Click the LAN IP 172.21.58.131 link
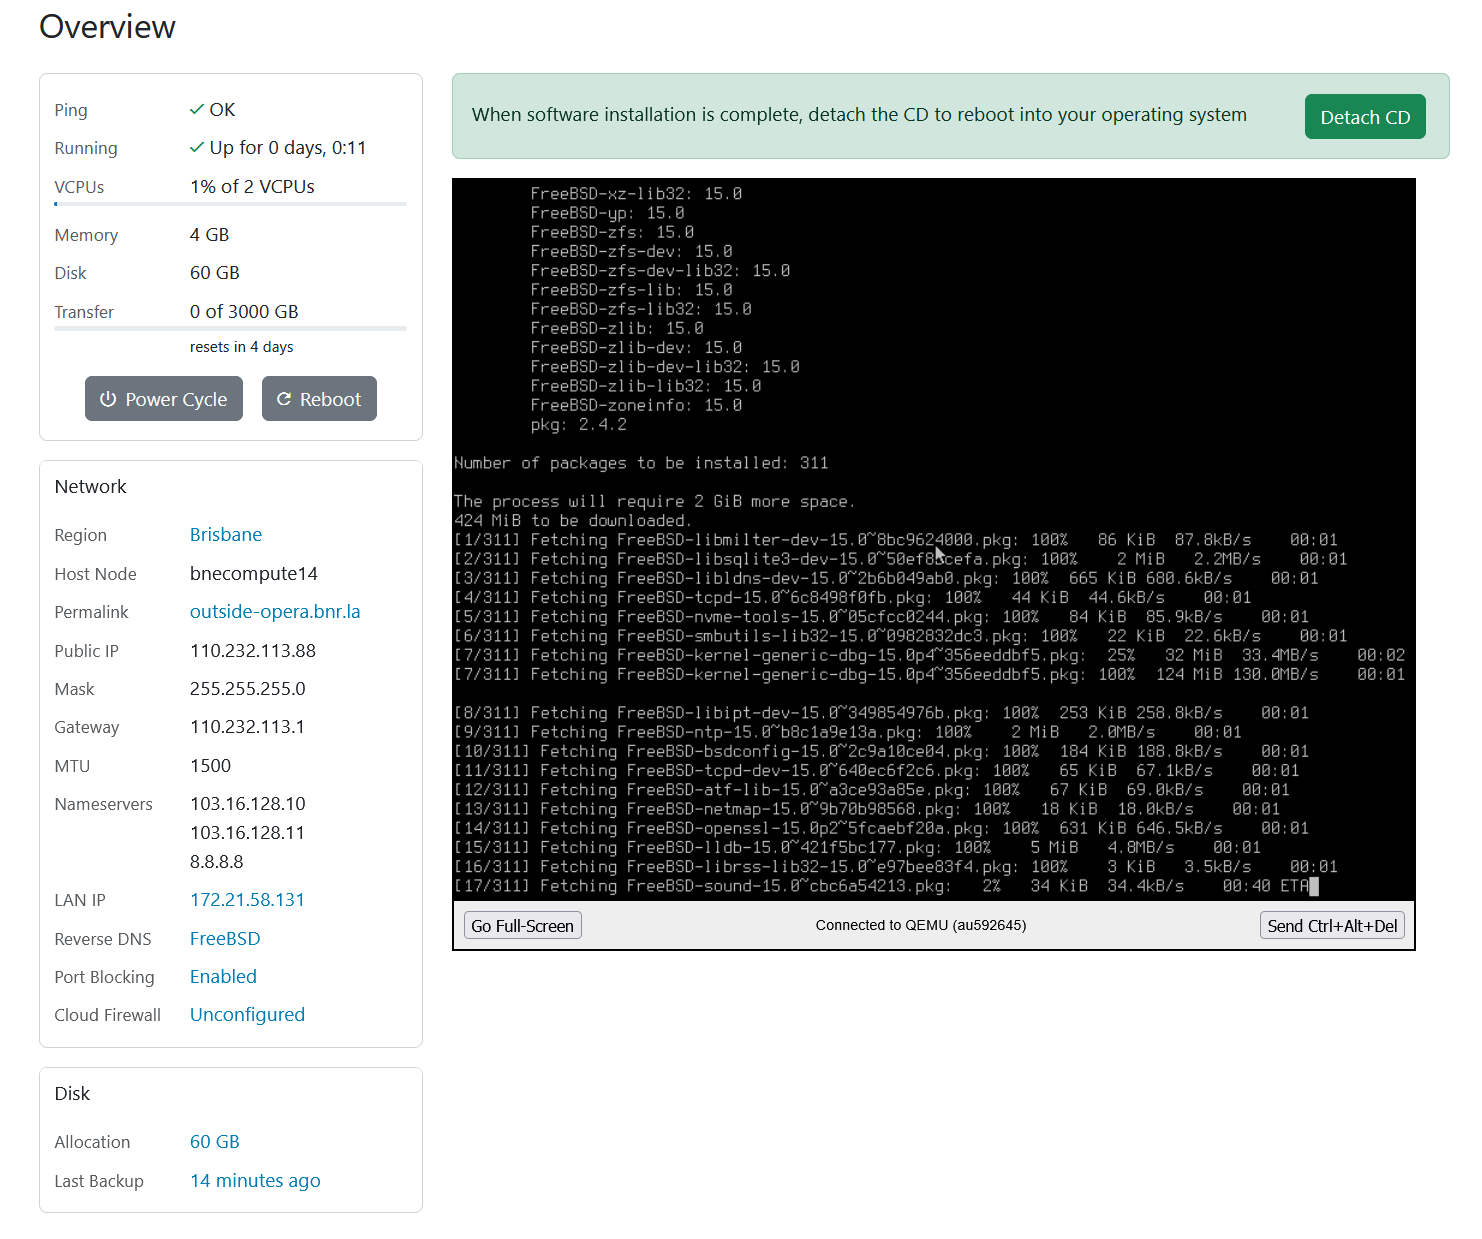Viewport: 1482px width, 1239px height. coord(247,900)
